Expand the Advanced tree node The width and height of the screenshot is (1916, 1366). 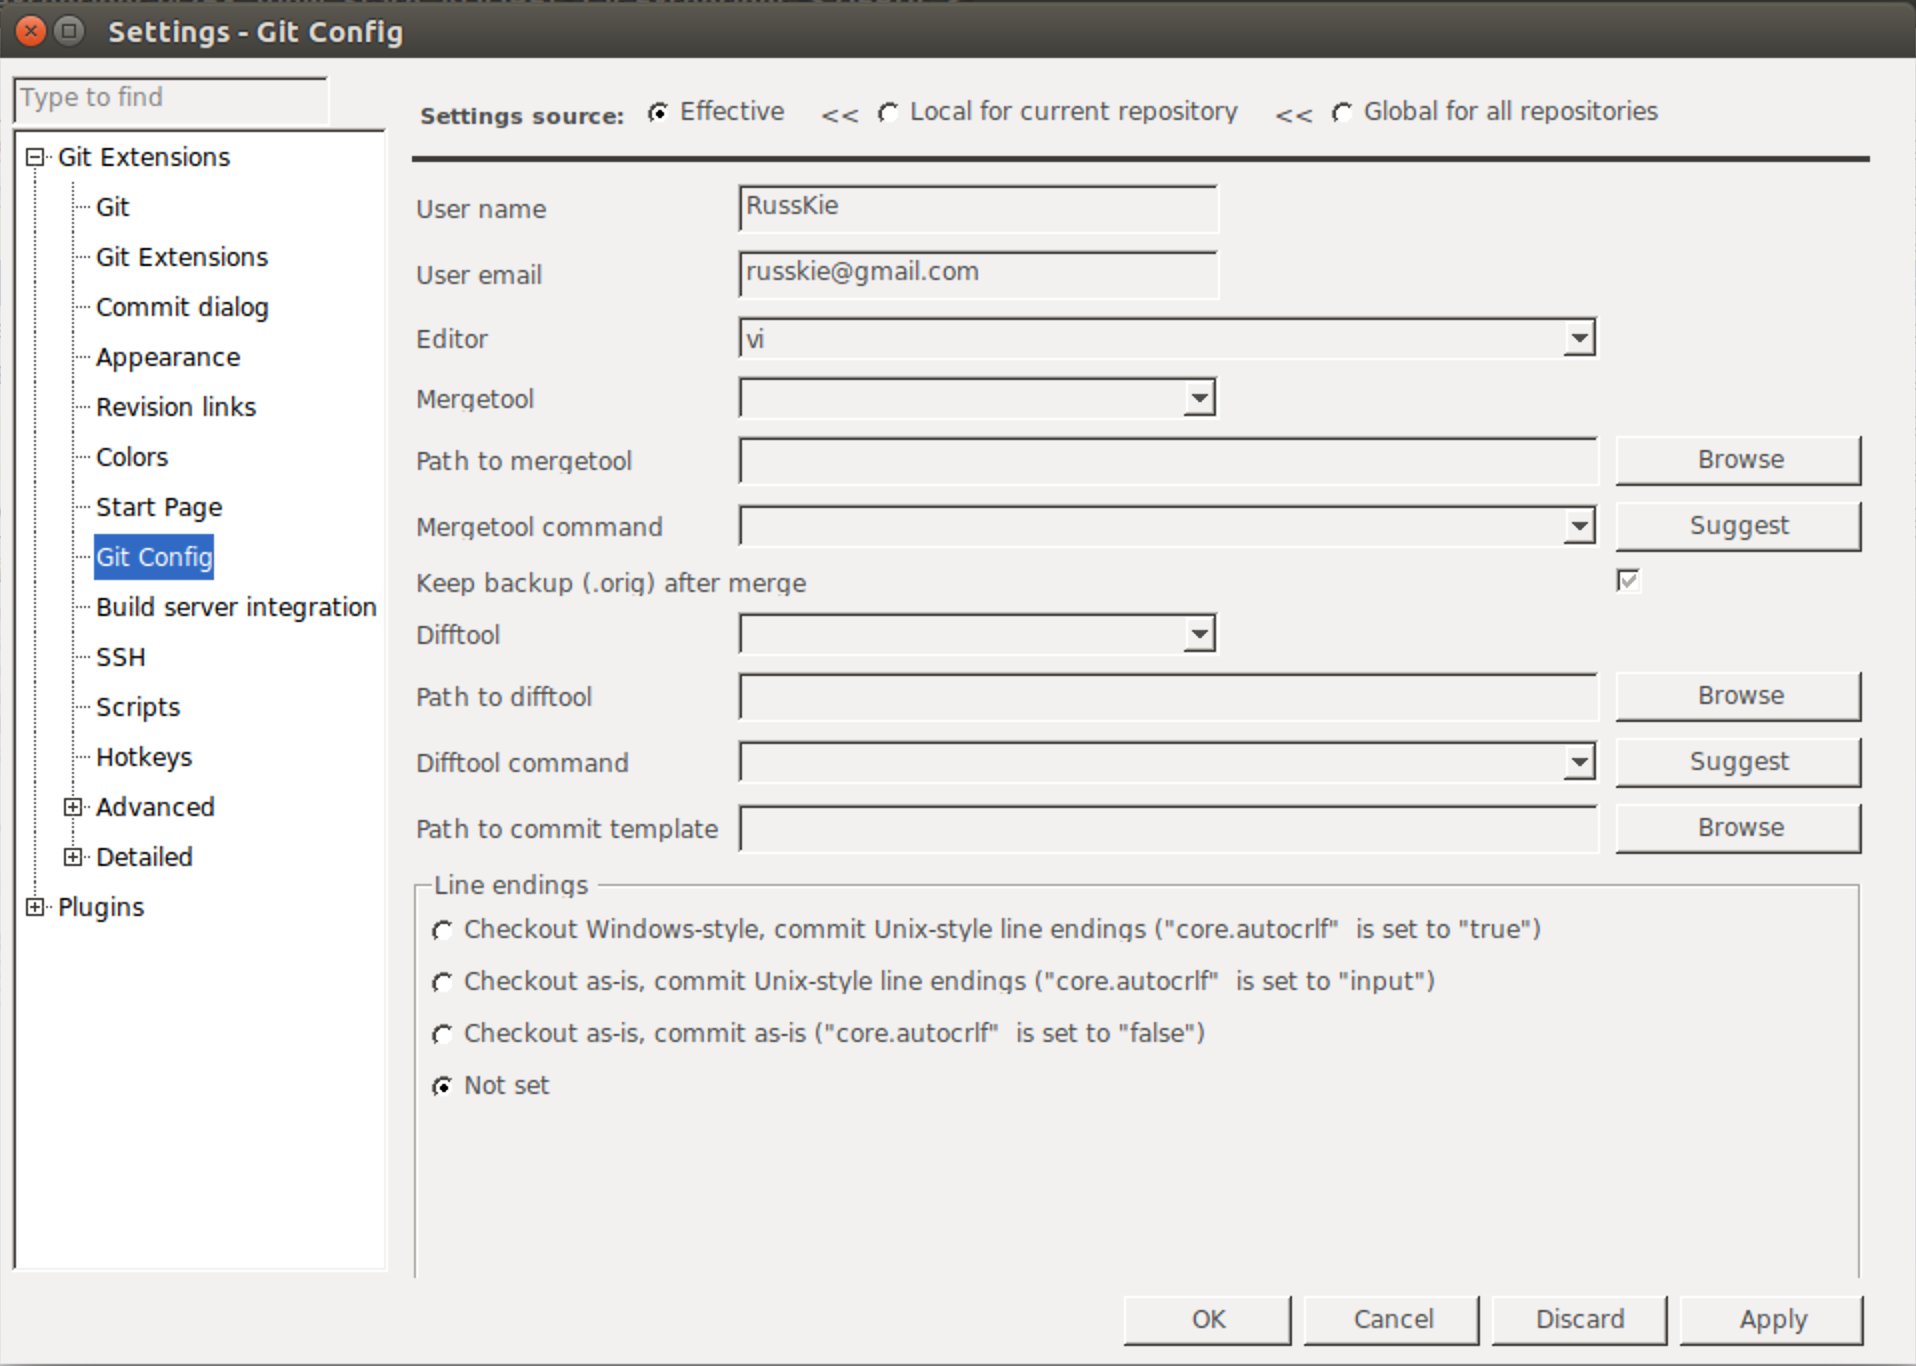pos(73,807)
